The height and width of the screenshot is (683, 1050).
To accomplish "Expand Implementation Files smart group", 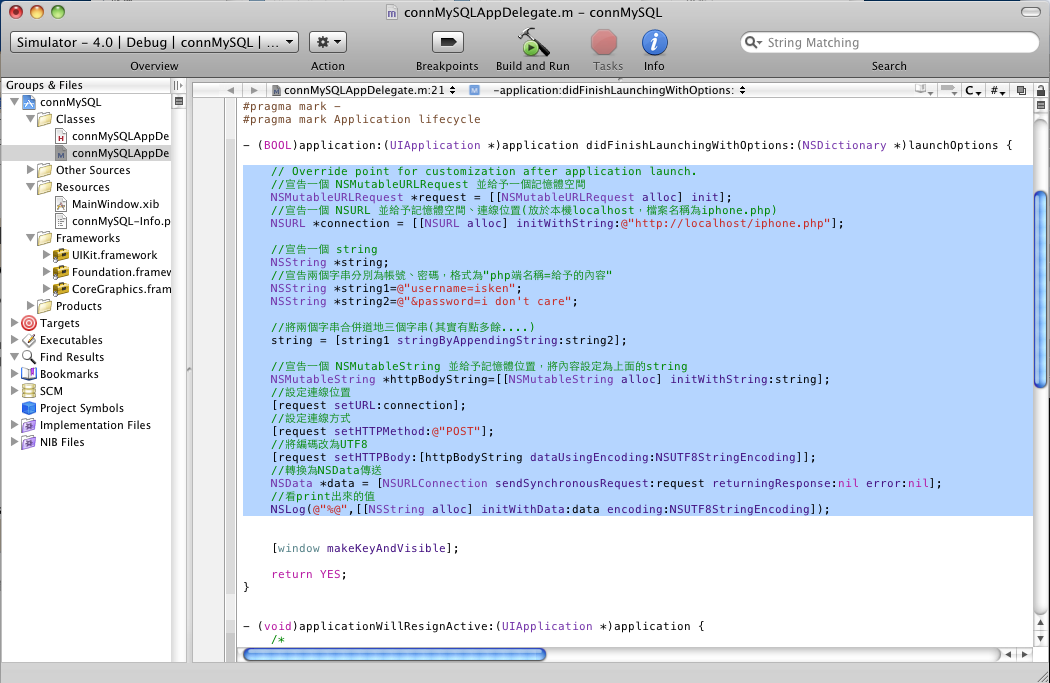I will click(x=14, y=425).
